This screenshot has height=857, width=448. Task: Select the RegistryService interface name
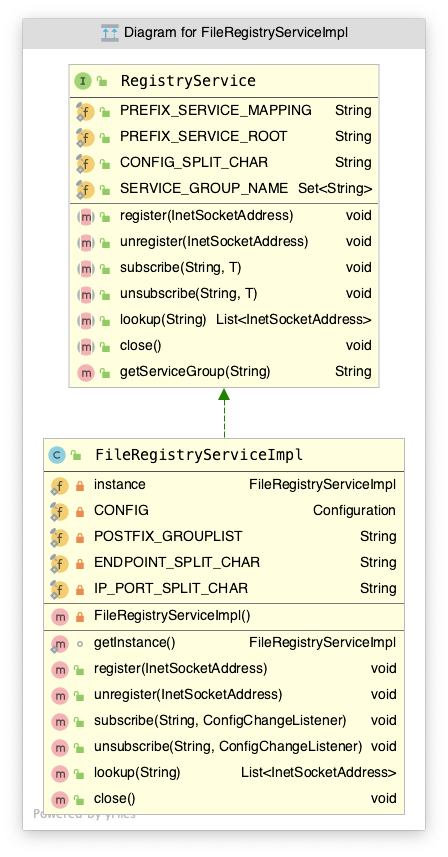[188, 81]
